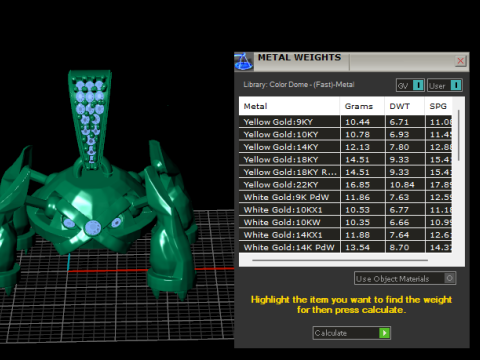
Task: Sort by the DWT column header
Action: click(x=405, y=106)
